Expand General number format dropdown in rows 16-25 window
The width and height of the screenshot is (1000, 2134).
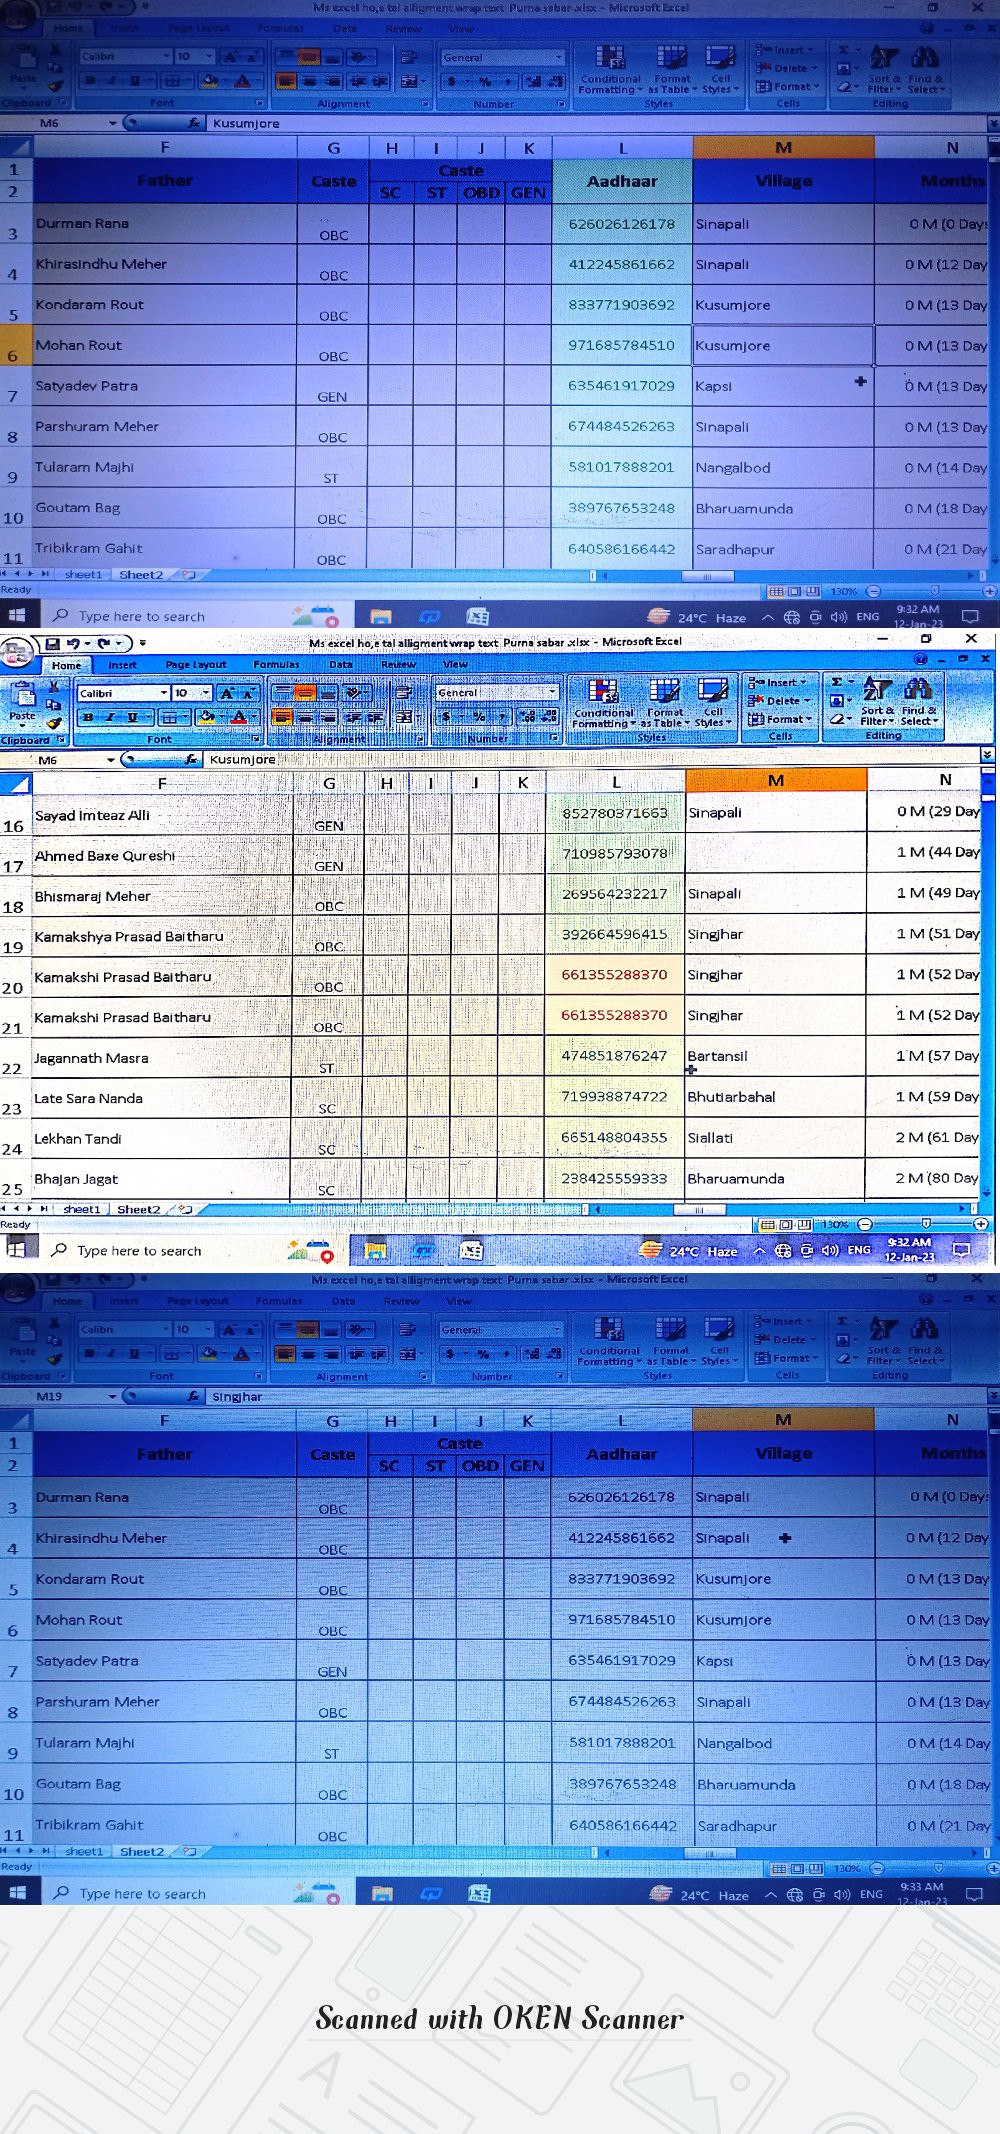551,692
